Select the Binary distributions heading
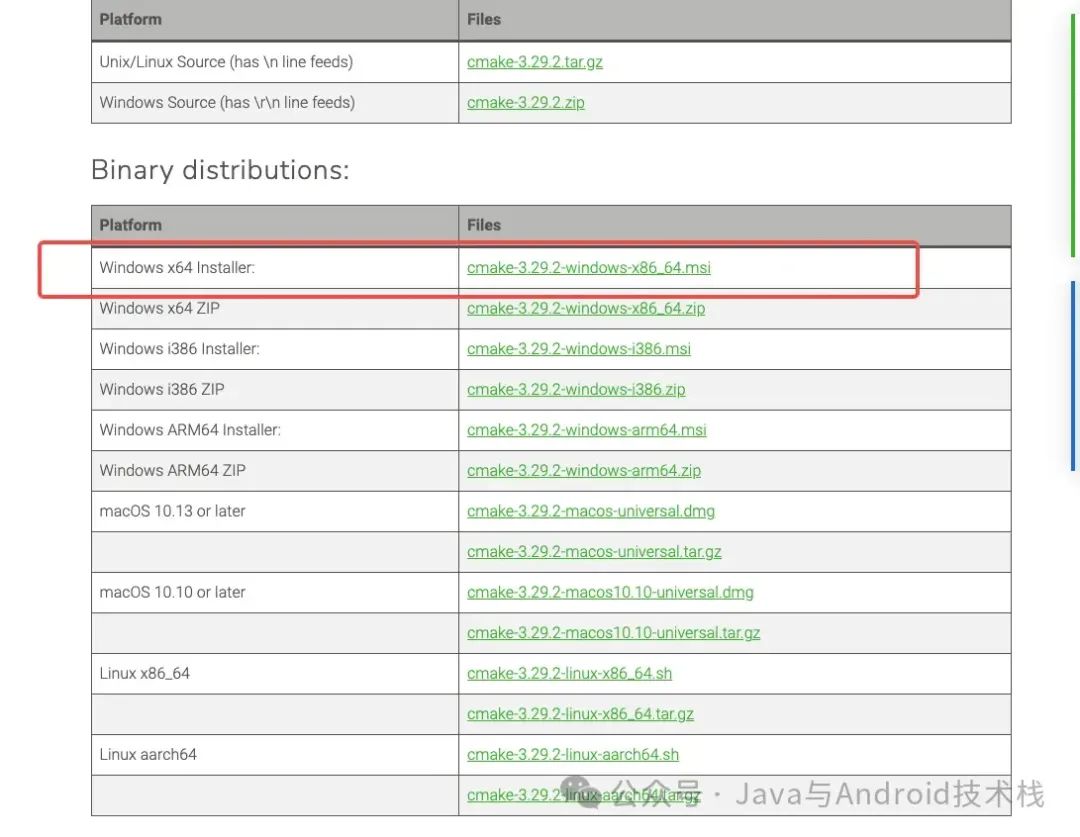The height and width of the screenshot is (837, 1080). 220,170
